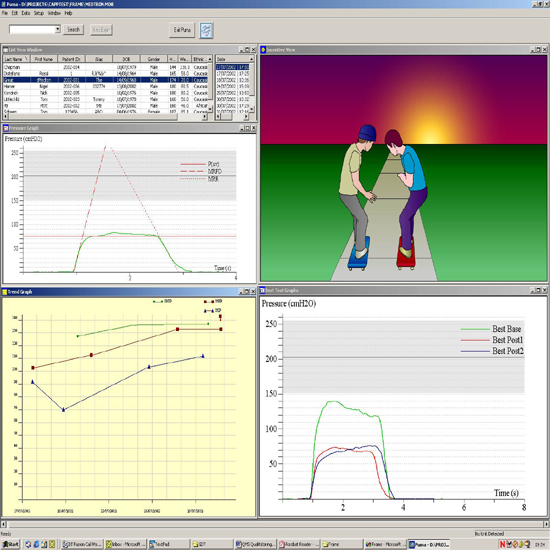Open the Acrobat Reader taskbar button
Viewport: 550px width, 550px height.
click(x=299, y=544)
